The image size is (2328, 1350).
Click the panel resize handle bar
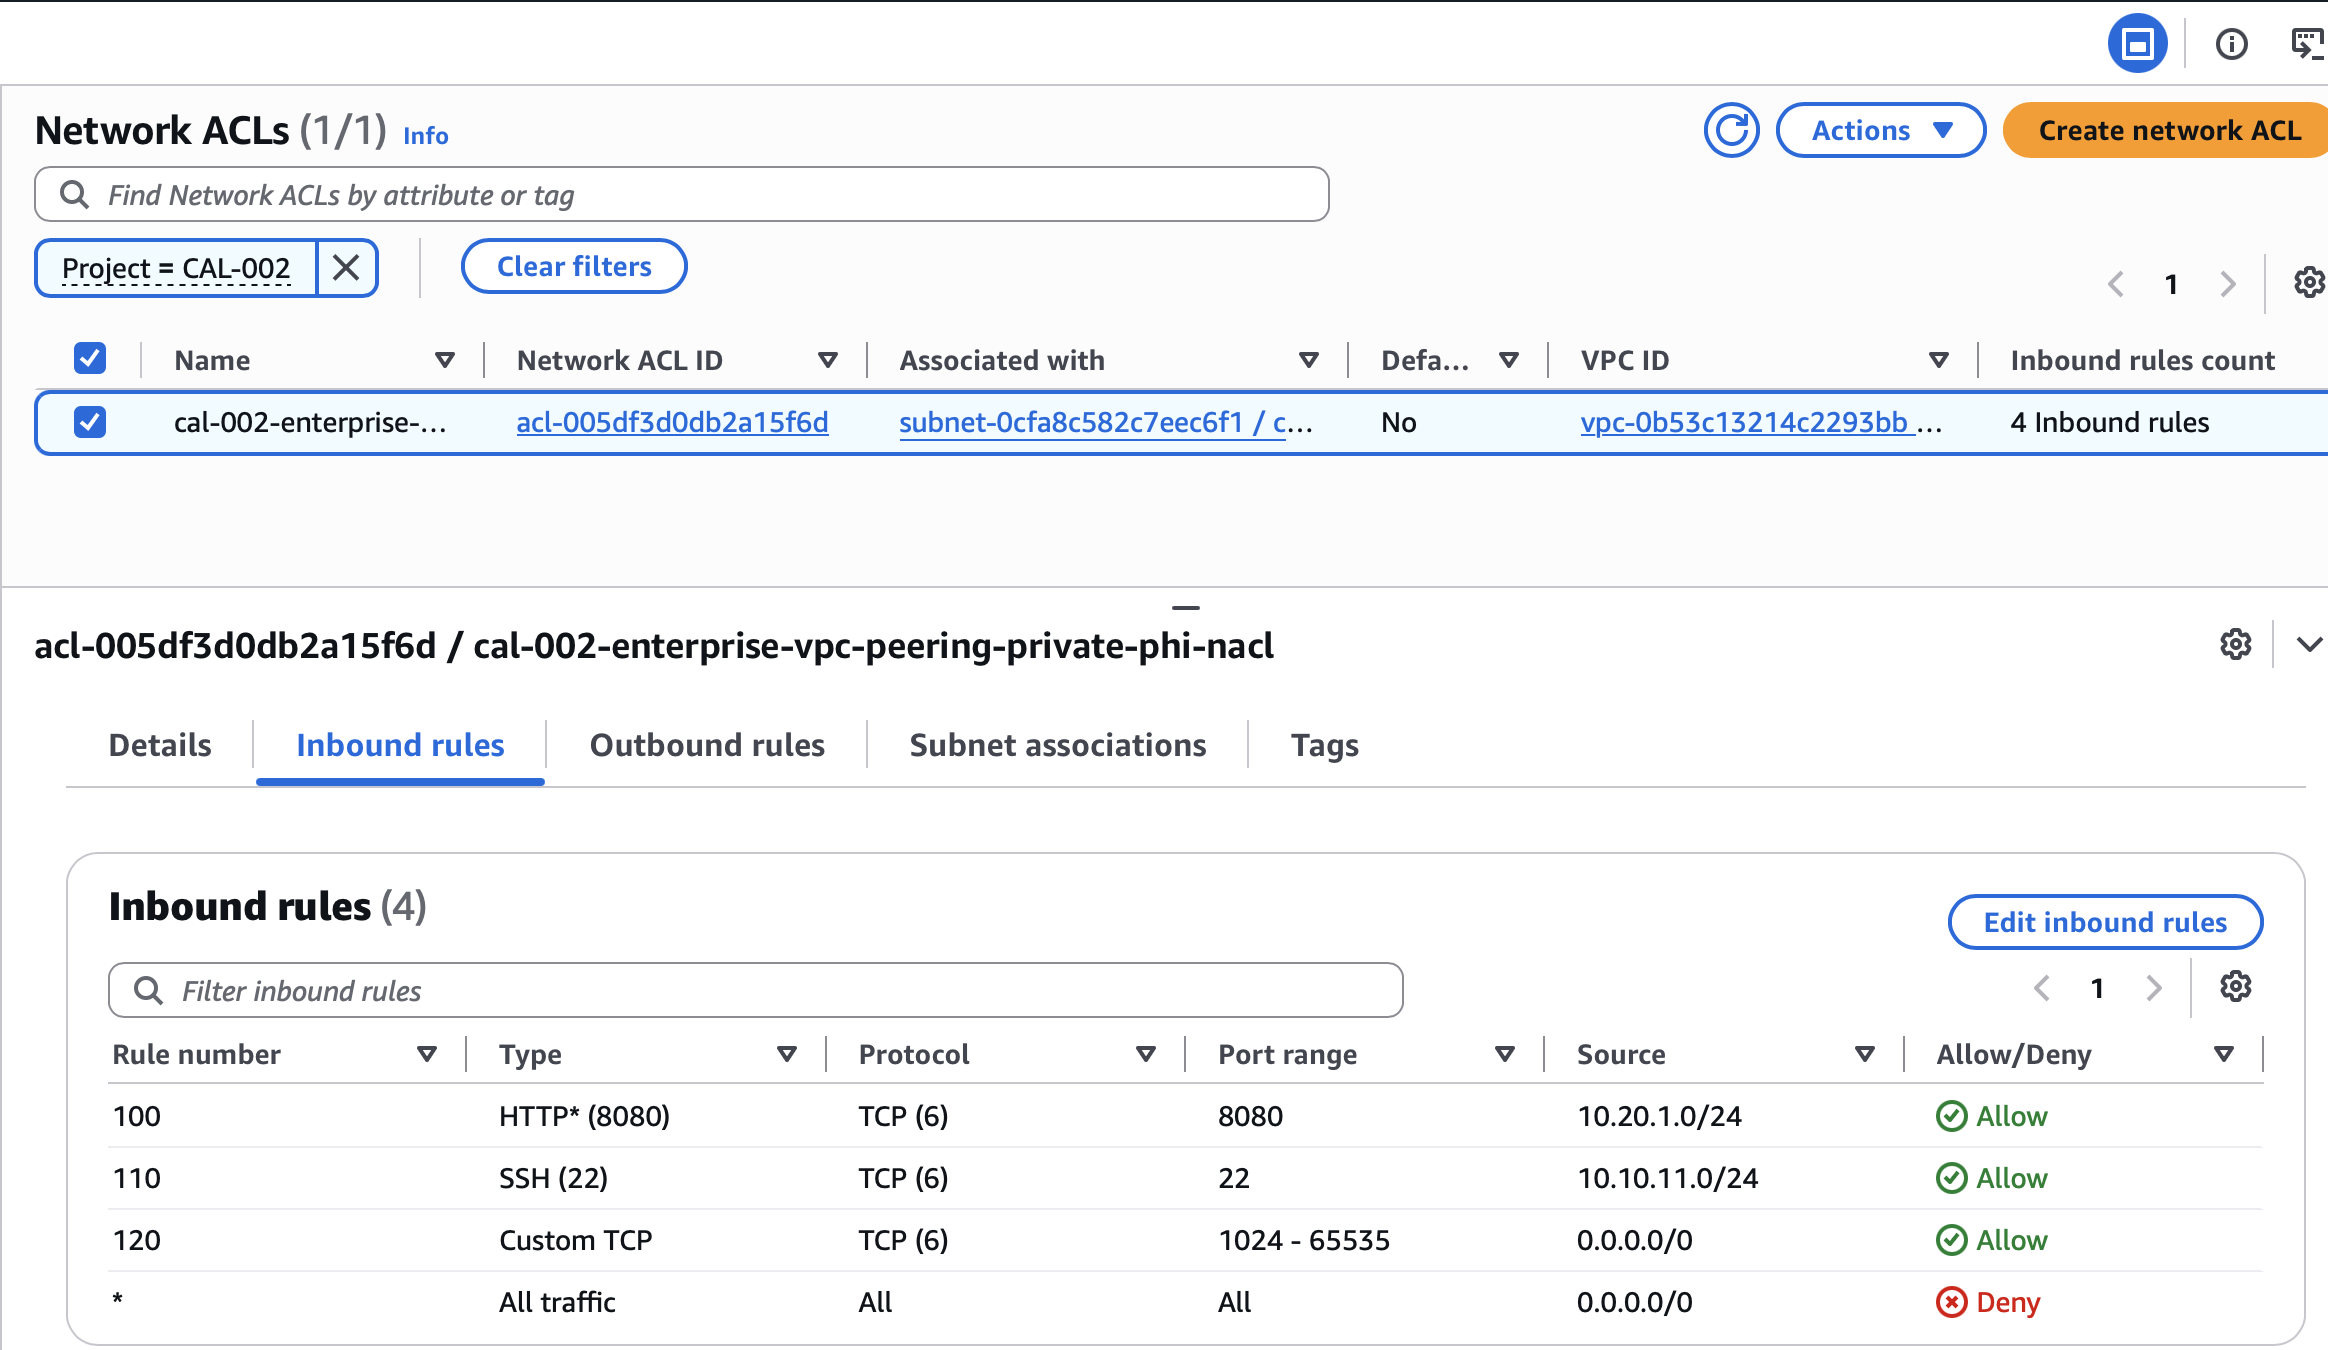click(1185, 607)
